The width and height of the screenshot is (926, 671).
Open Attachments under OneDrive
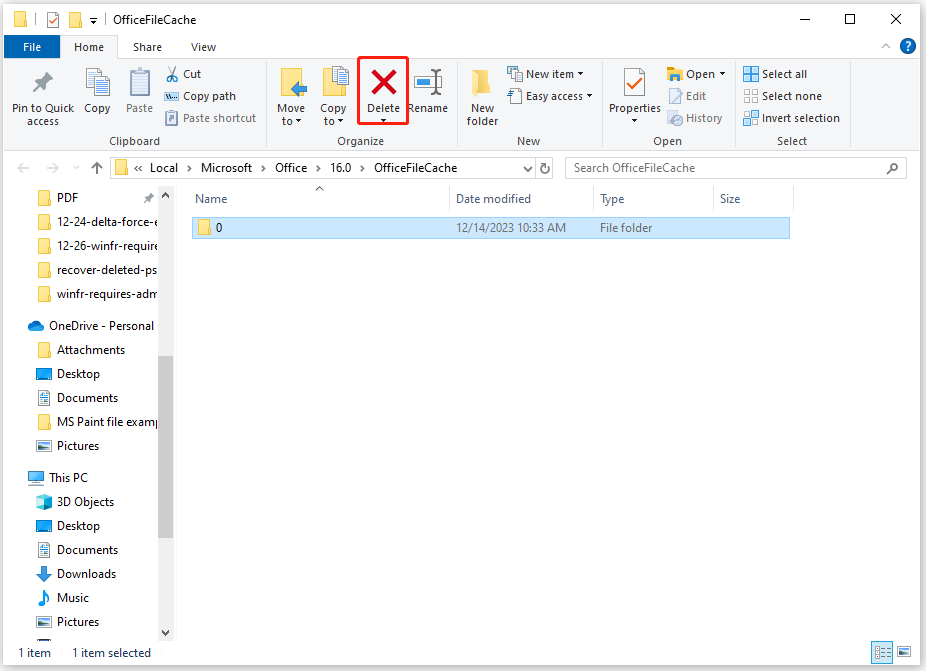(x=81, y=350)
